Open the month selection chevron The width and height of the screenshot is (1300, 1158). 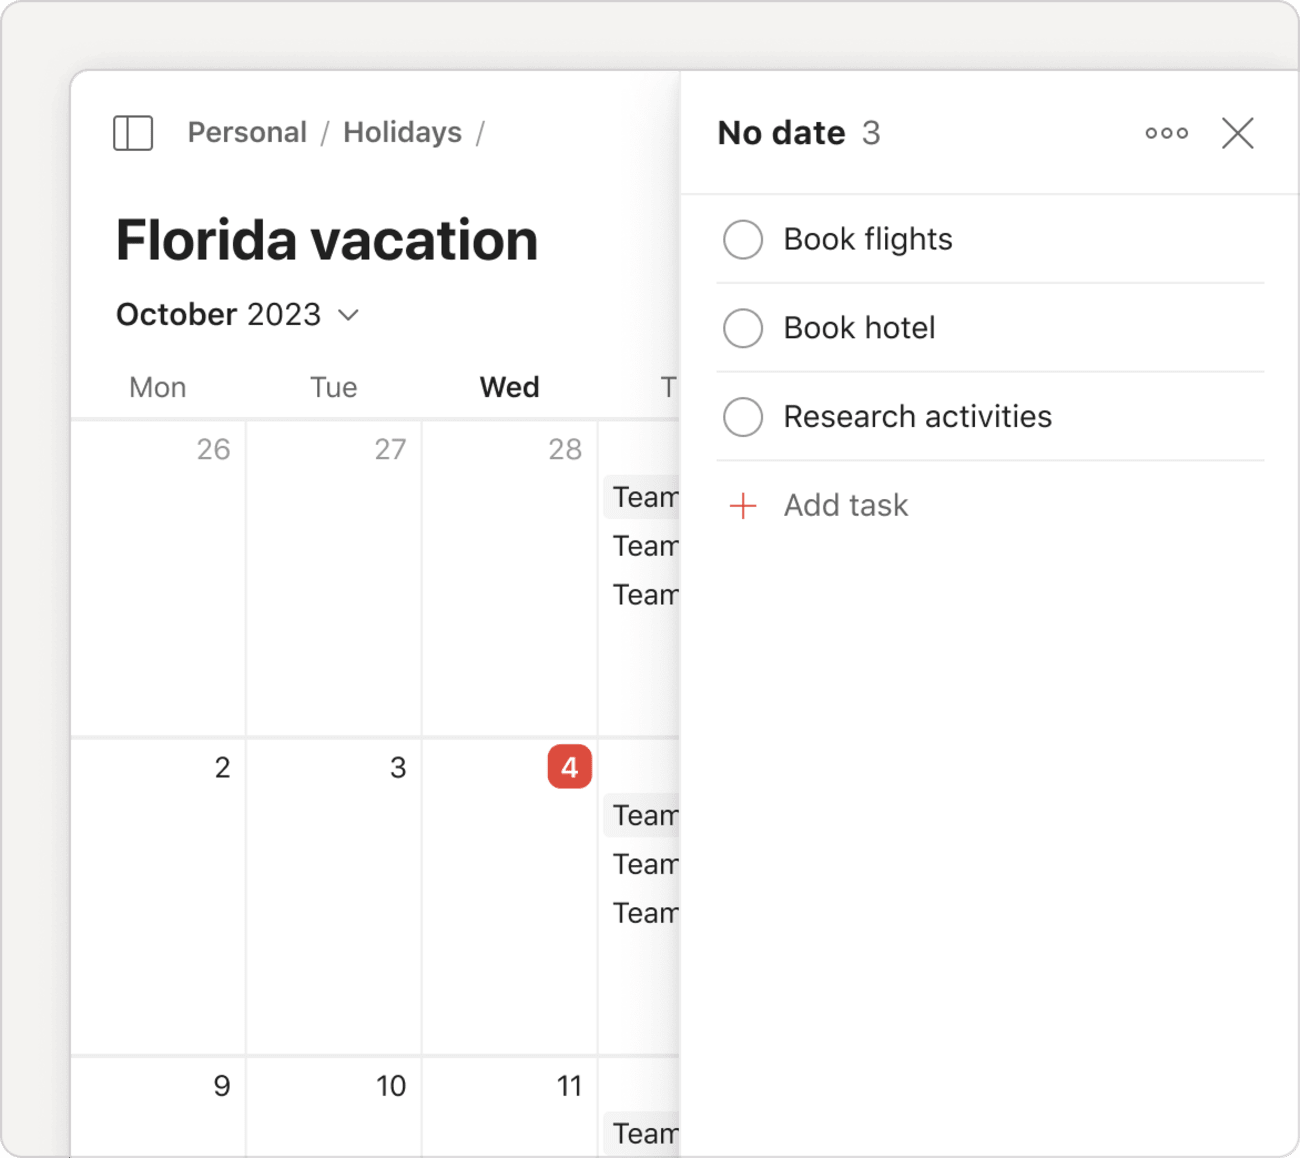[x=348, y=314]
